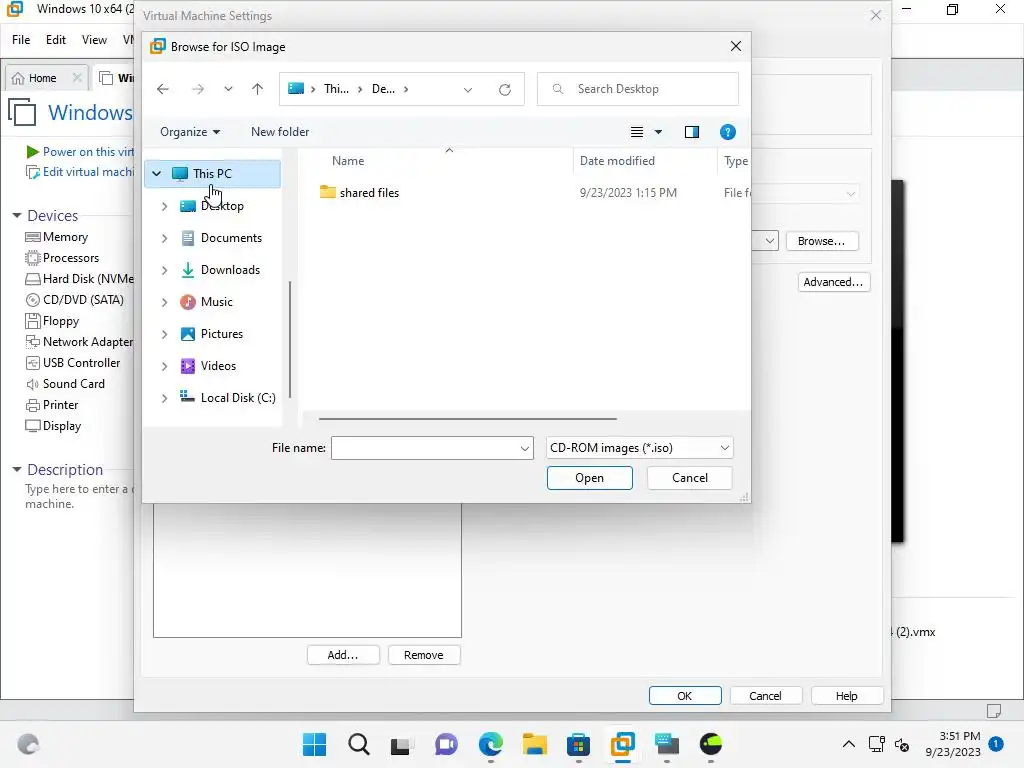Open File Explorer from taskbar
Viewport: 1024px width, 768px height.
tap(534, 744)
